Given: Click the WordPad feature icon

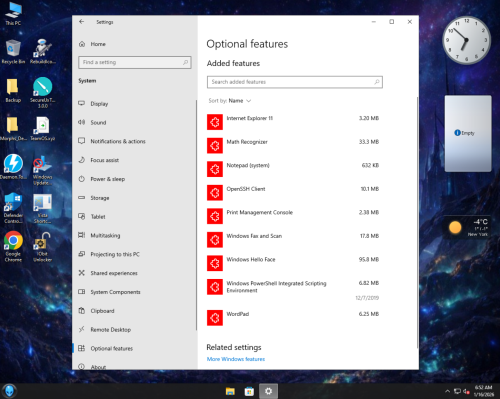Looking at the screenshot, I should point(215,318).
